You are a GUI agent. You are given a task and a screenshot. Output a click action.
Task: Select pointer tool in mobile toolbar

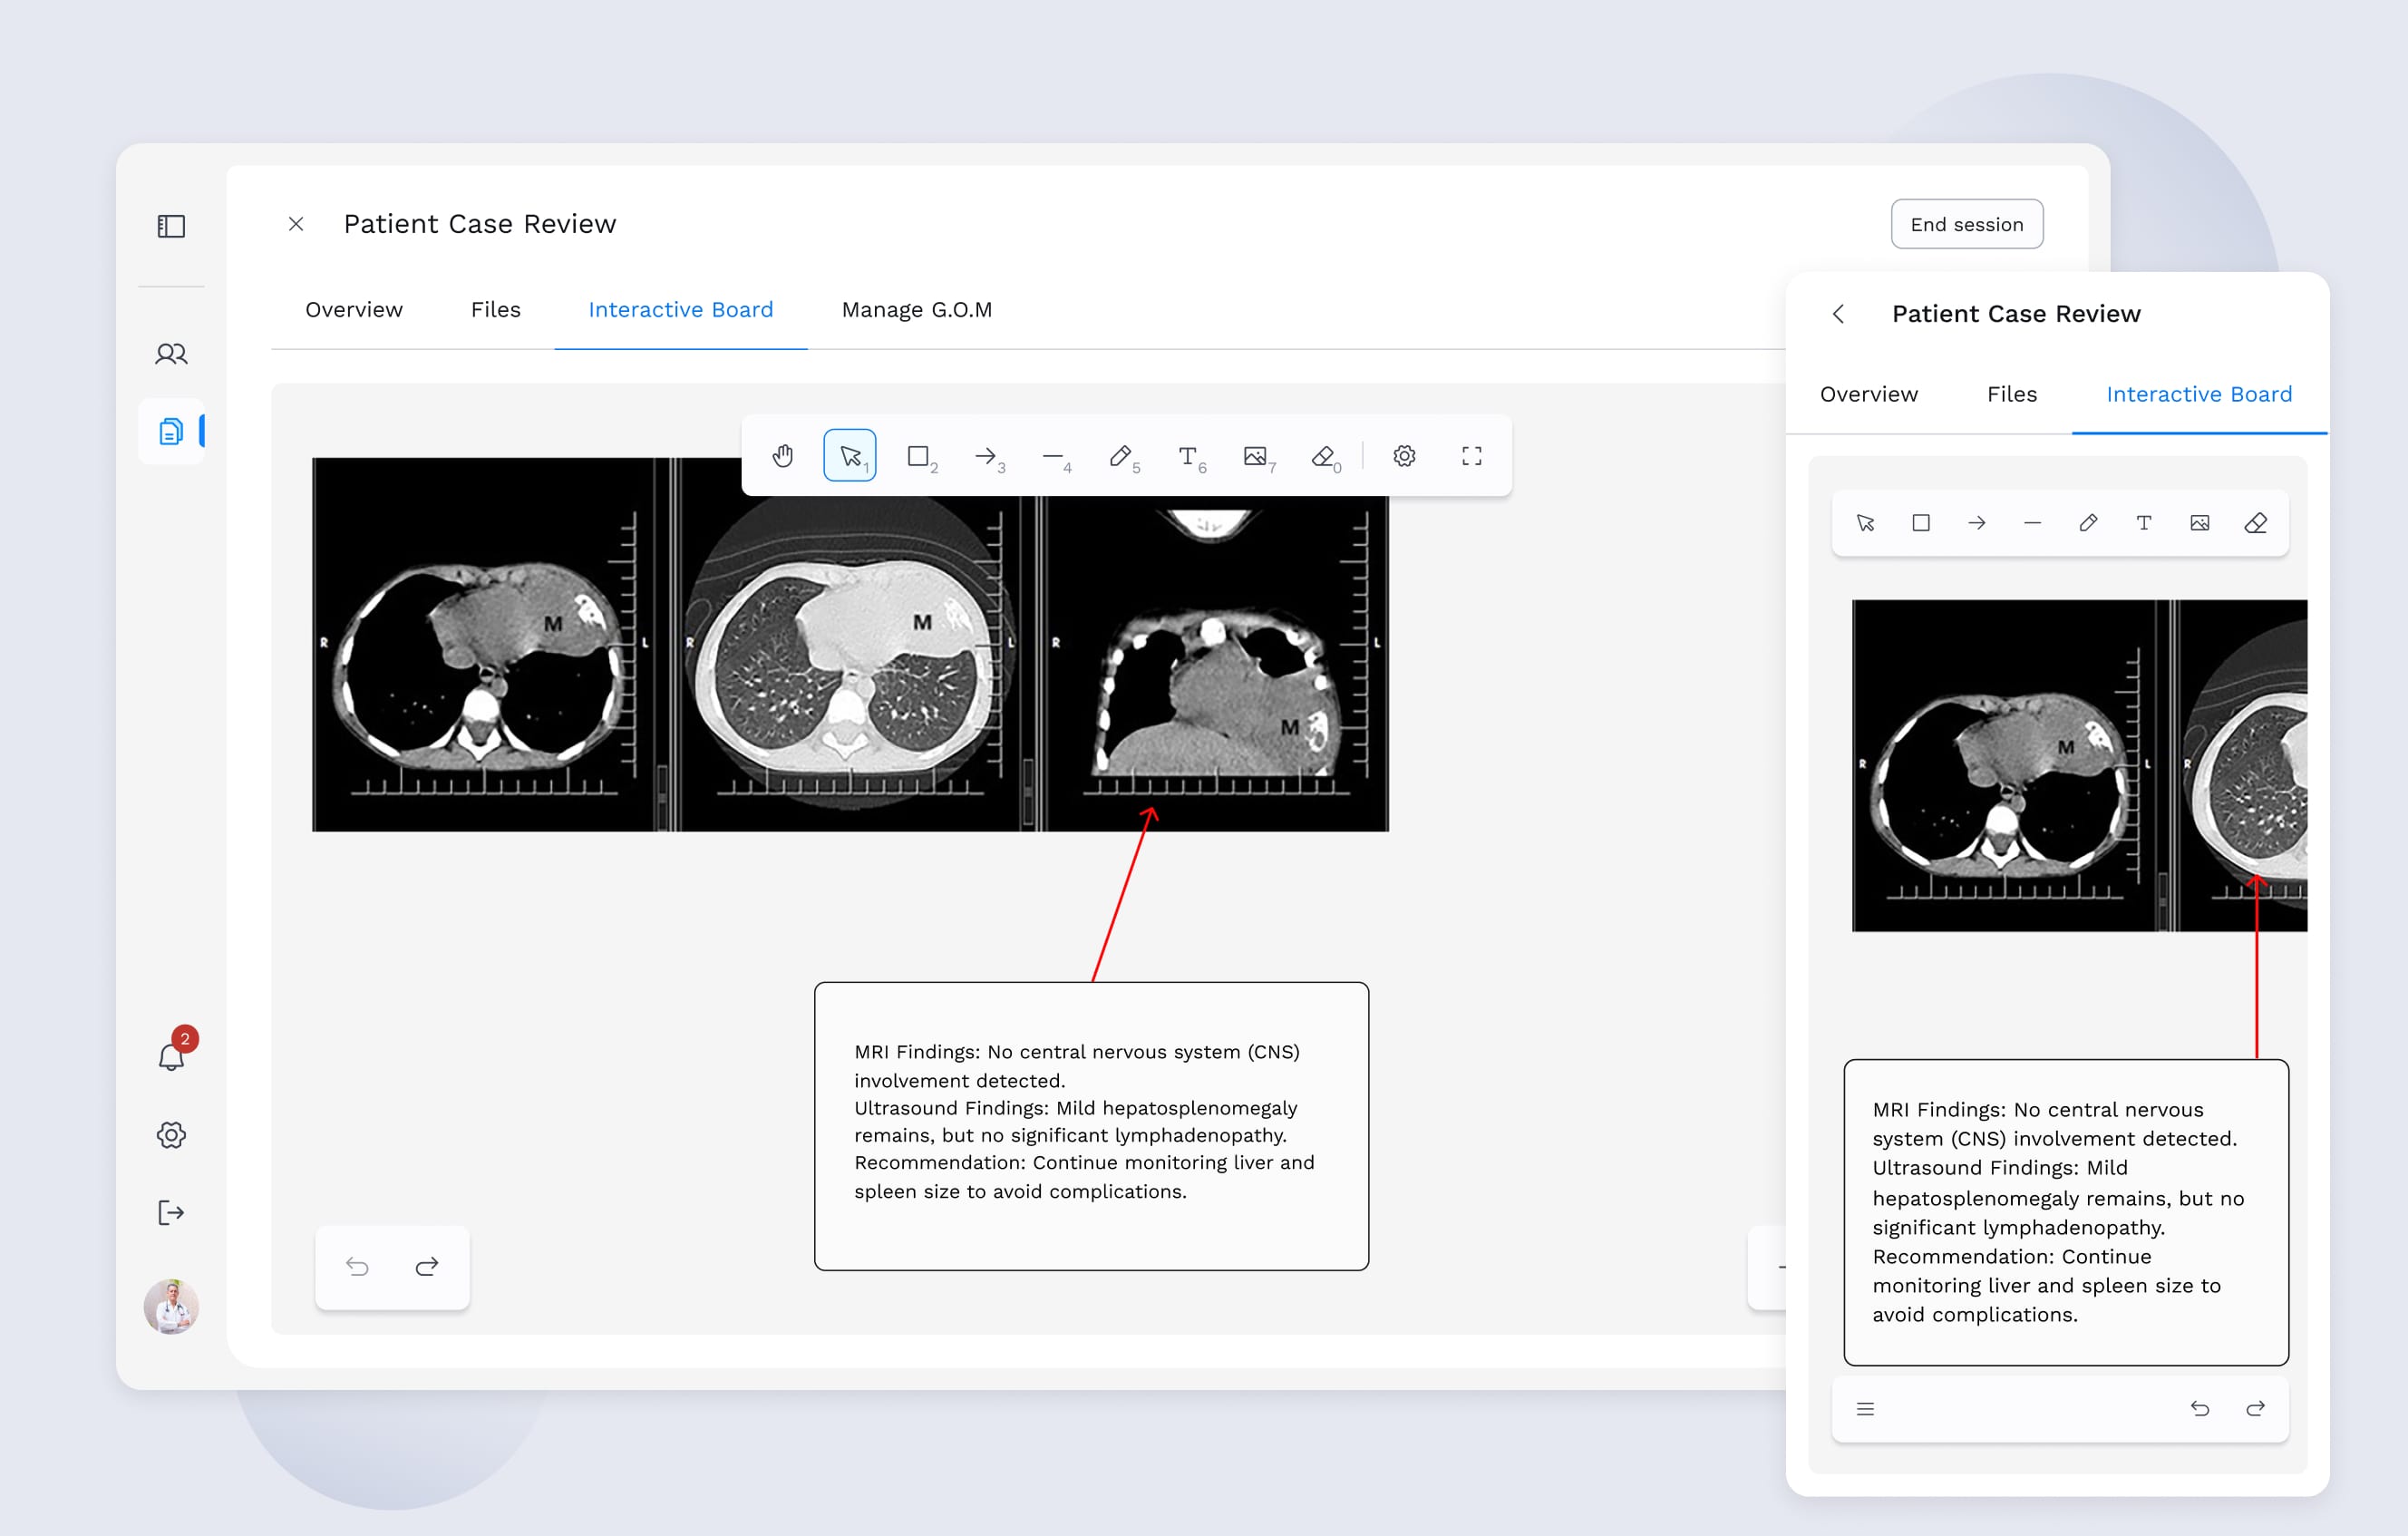[x=1865, y=523]
